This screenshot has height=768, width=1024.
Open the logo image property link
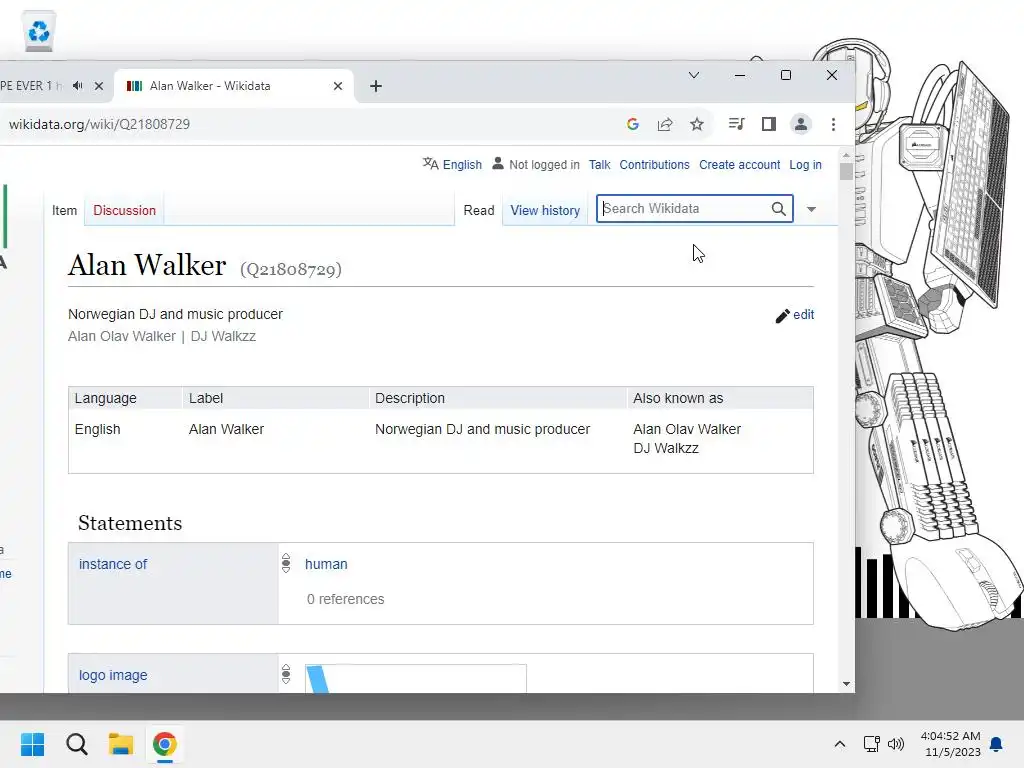(113, 675)
